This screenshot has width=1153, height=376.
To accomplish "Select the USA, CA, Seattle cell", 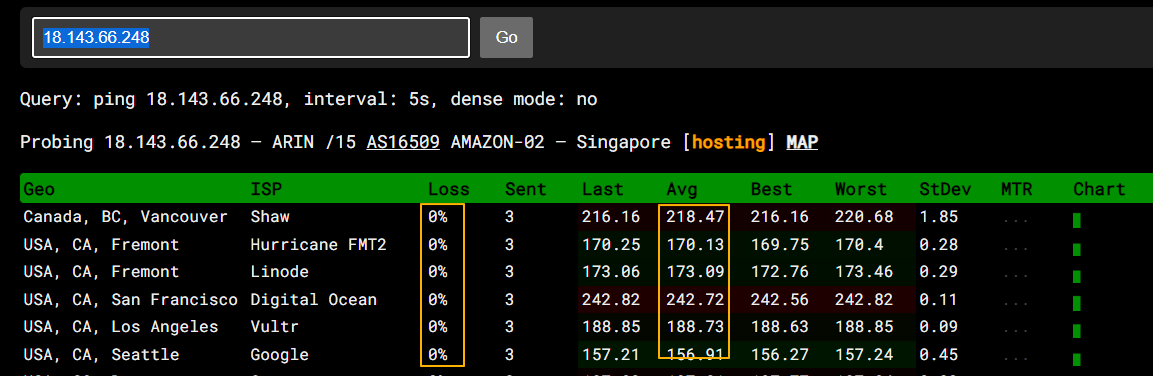I will tap(101, 355).
